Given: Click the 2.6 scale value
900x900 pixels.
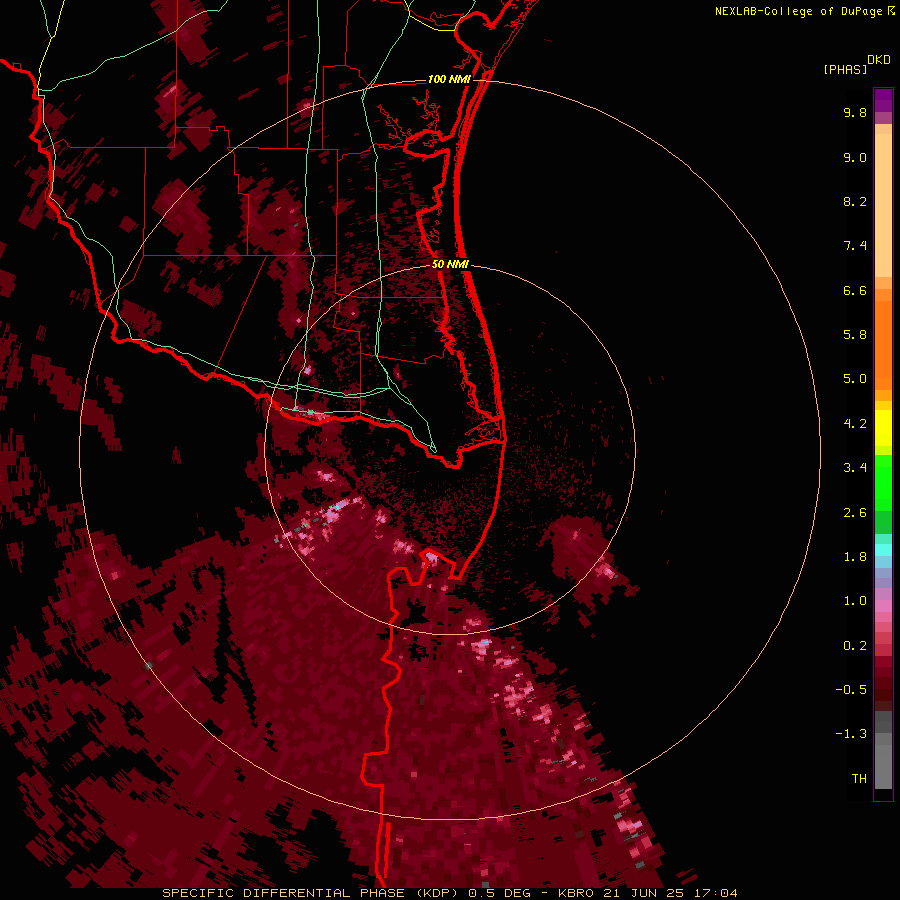Looking at the screenshot, I should 855,513.
